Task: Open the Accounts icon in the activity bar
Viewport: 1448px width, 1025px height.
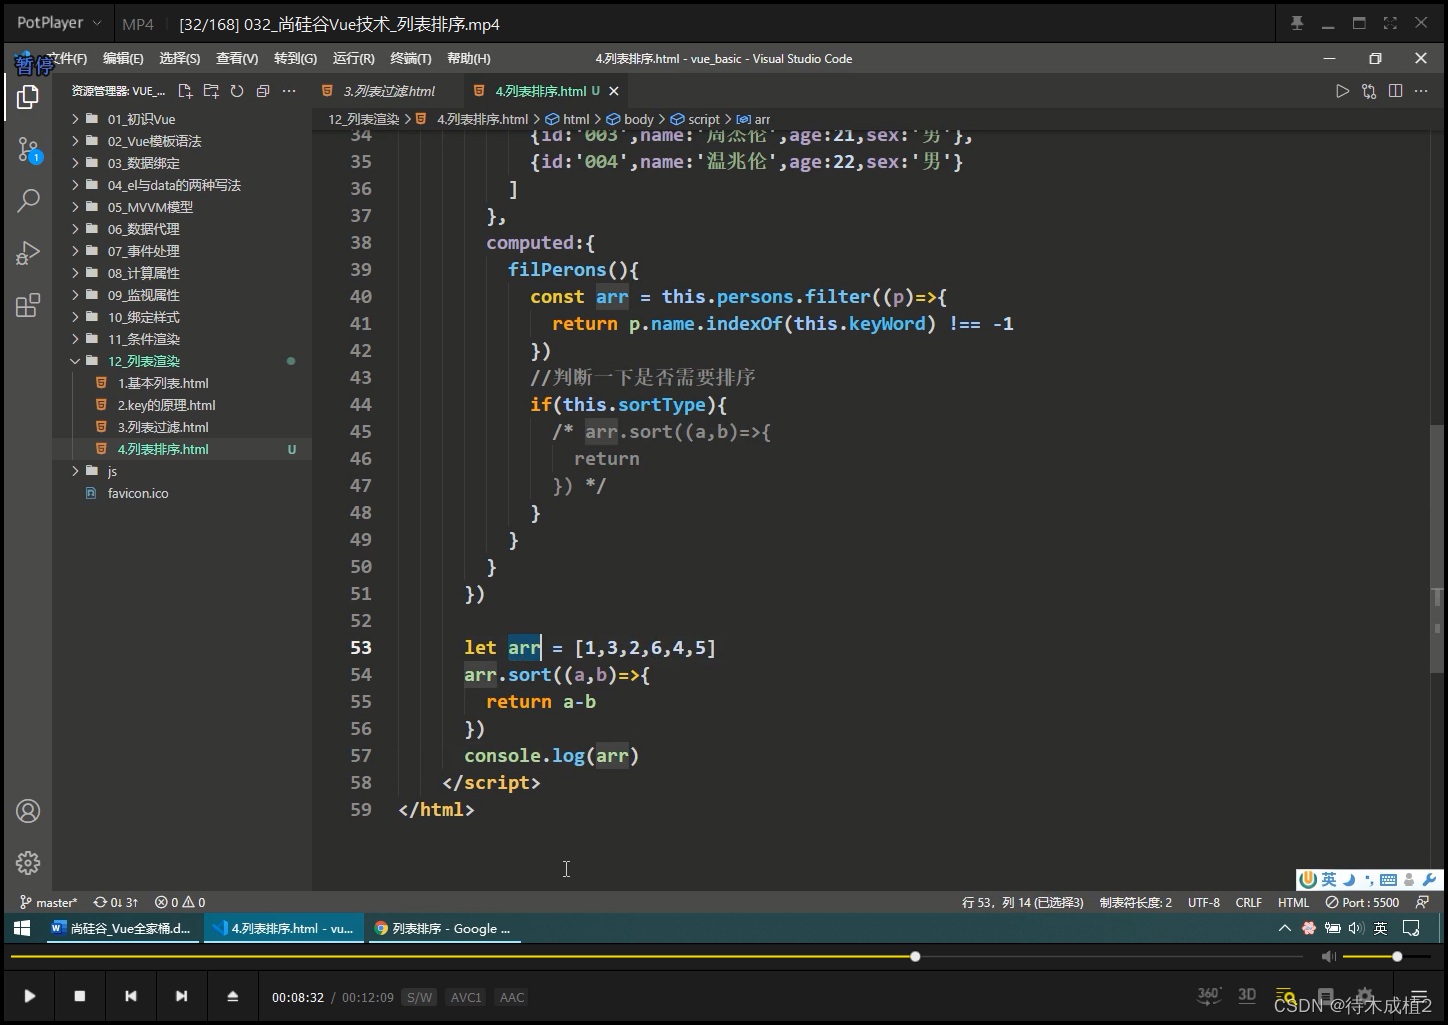Action: point(28,811)
